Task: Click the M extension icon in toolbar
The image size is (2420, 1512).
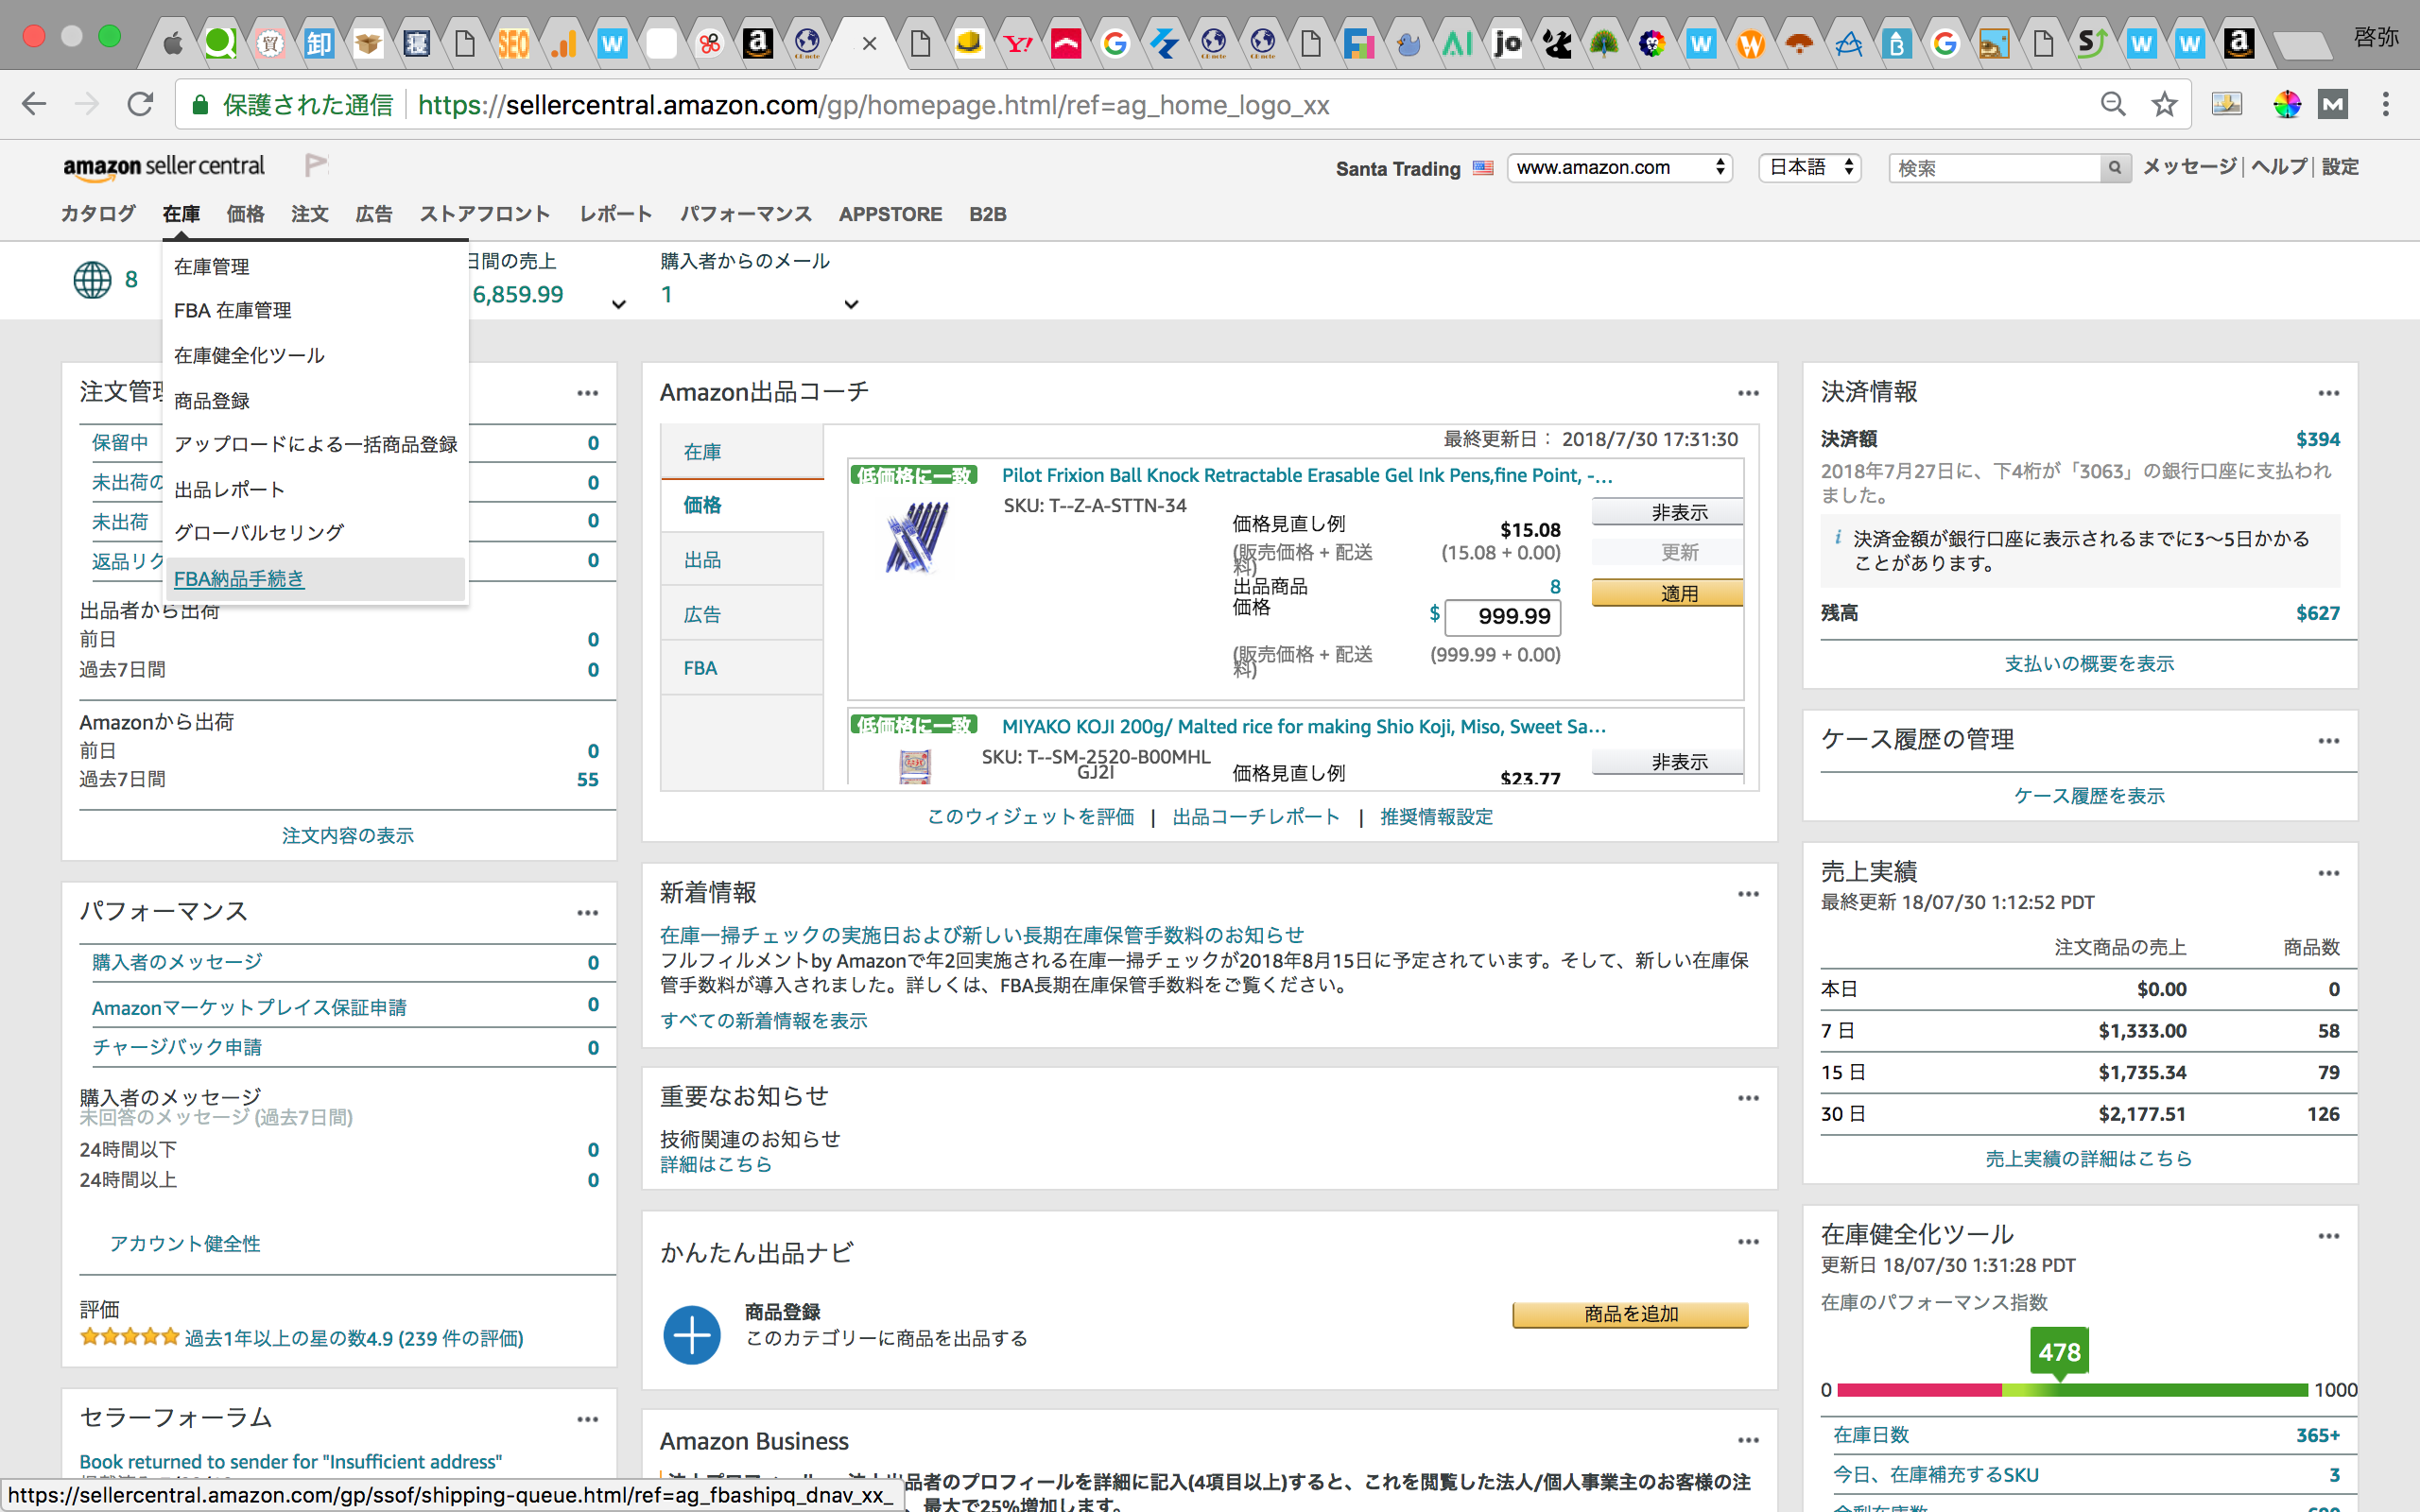Action: [x=2333, y=104]
